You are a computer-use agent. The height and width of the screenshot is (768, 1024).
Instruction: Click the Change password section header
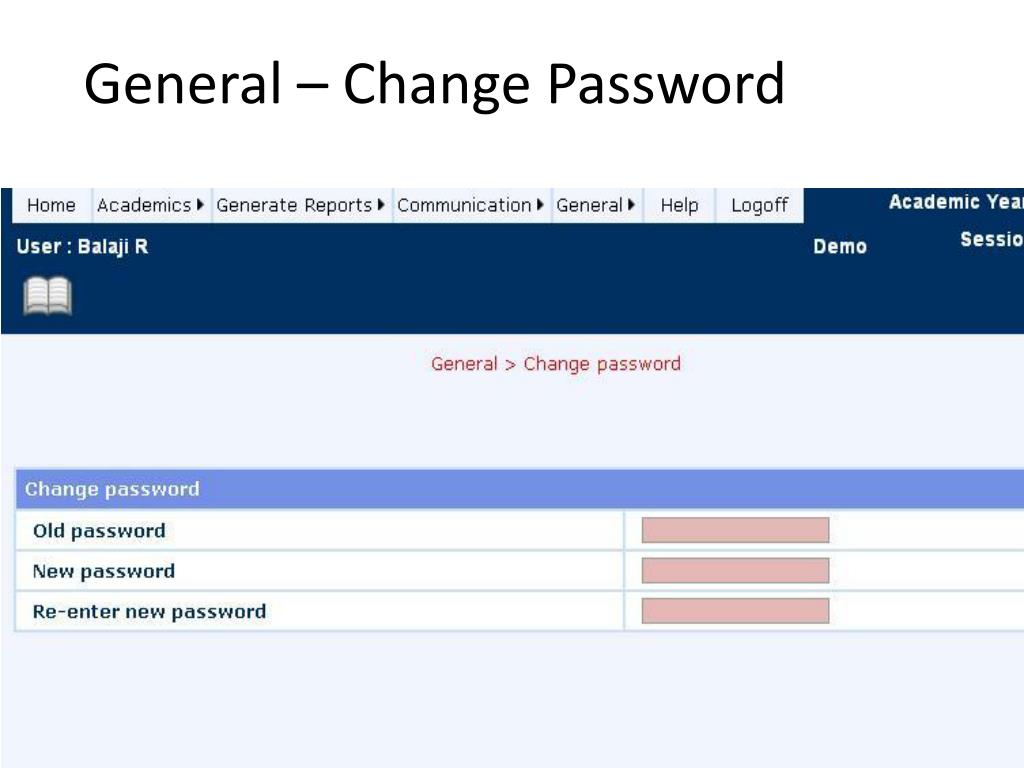pyautogui.click(x=520, y=489)
